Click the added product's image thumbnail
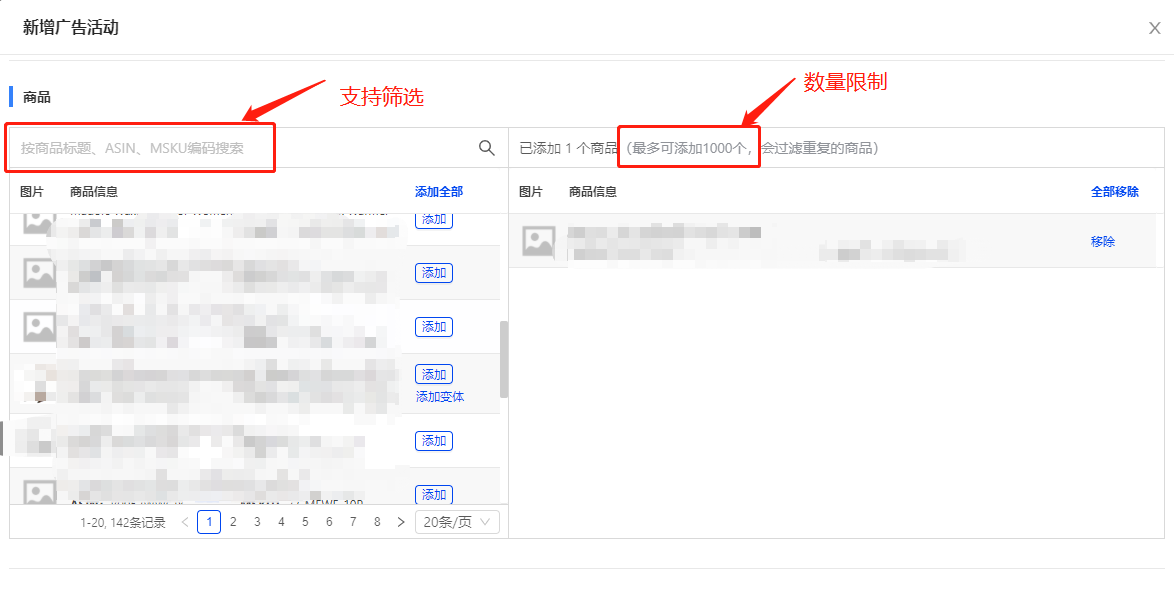The image size is (1174, 594). pos(538,241)
